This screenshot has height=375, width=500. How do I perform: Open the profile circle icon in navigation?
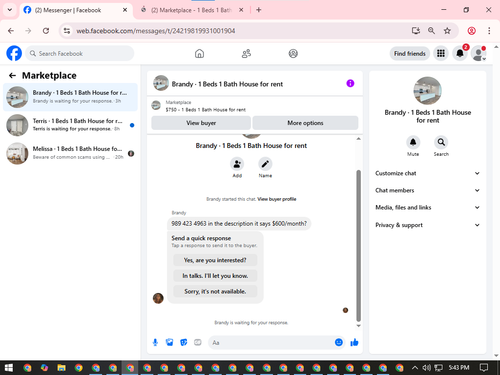(x=293, y=53)
